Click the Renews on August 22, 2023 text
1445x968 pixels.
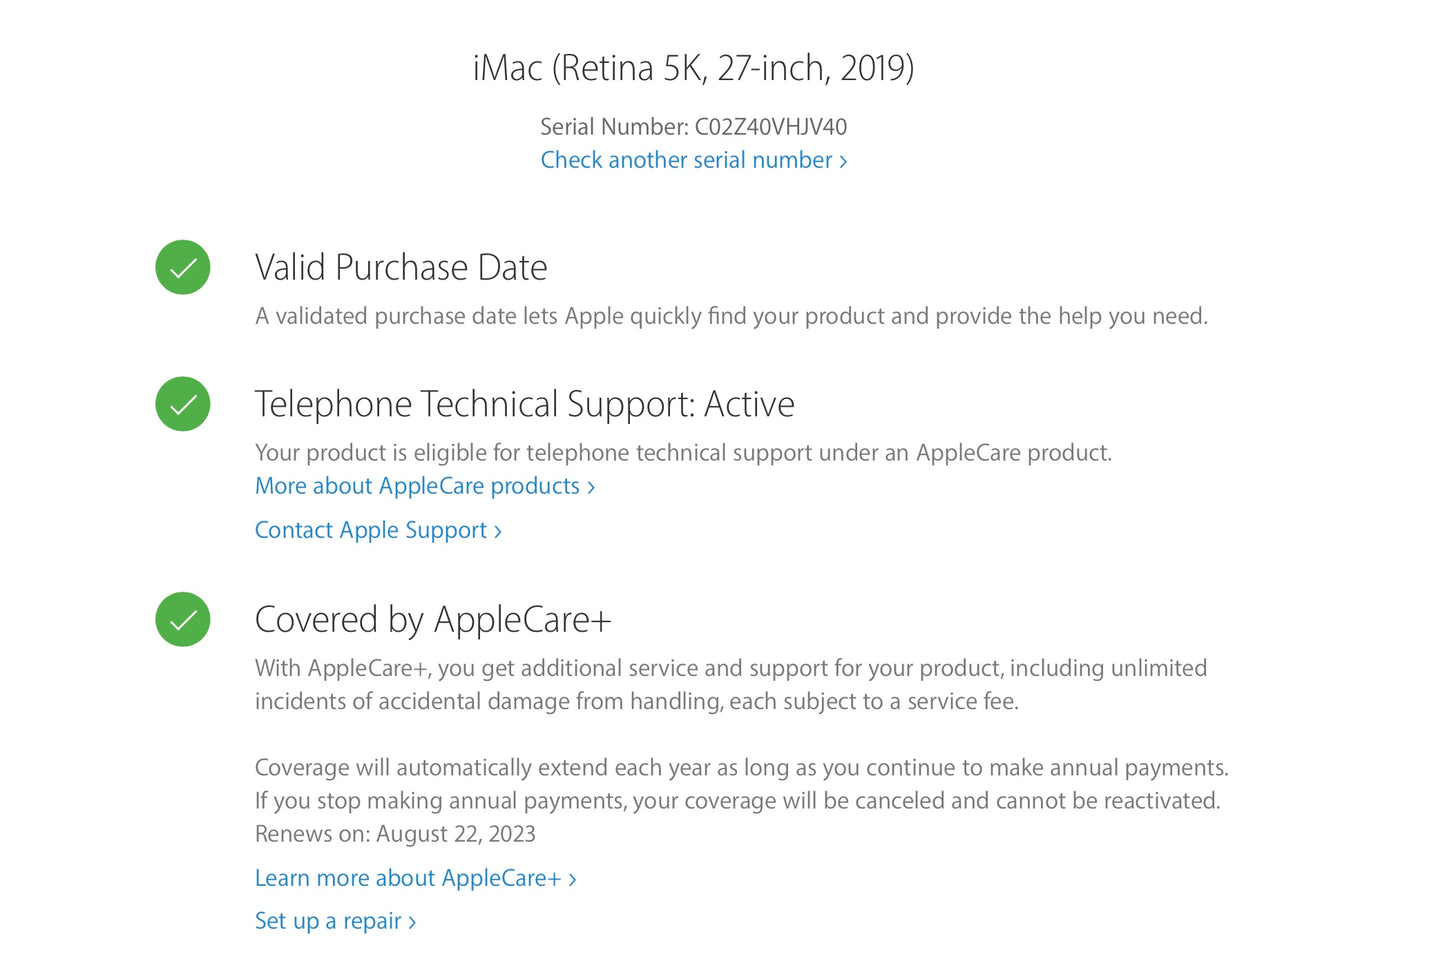pos(395,833)
